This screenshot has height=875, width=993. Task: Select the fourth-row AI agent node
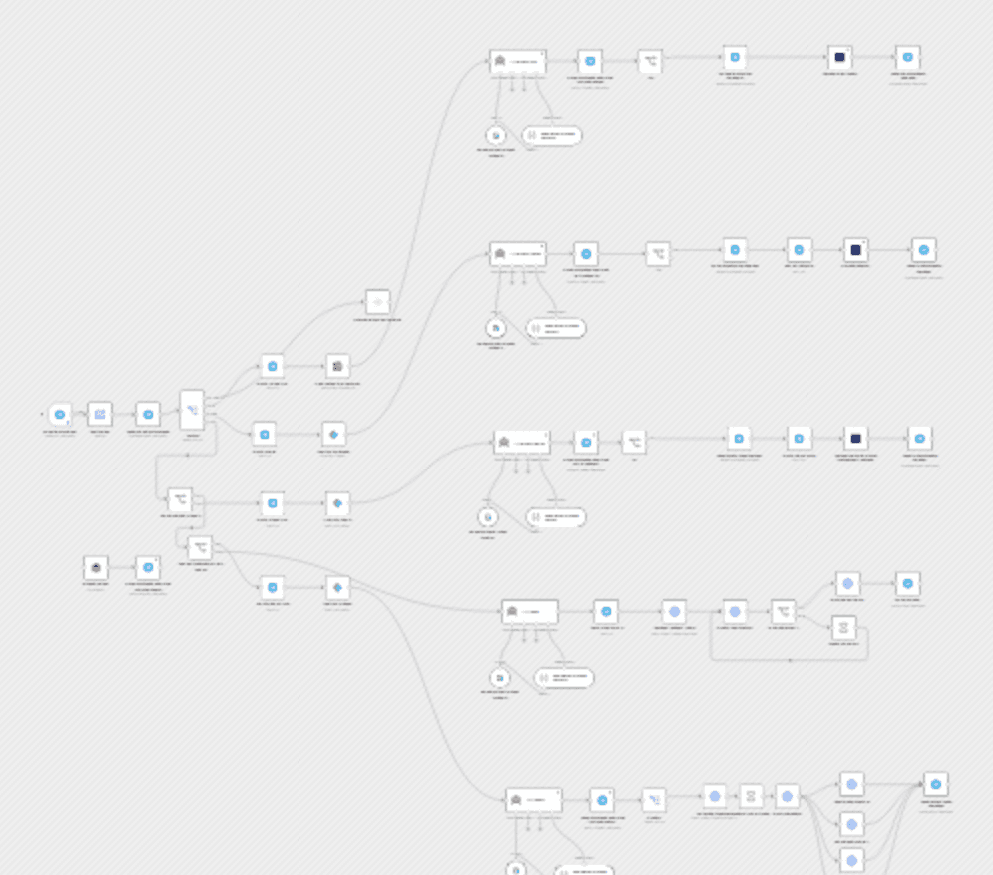pos(530,612)
